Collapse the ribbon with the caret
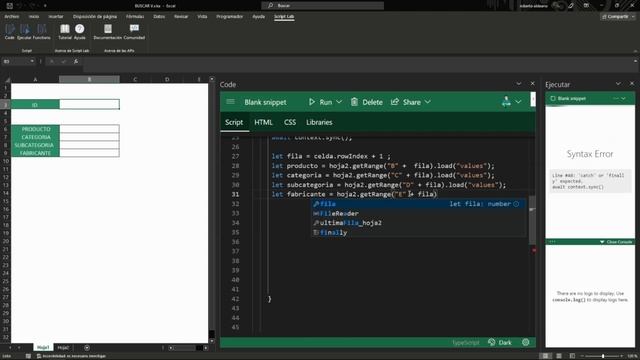The height and width of the screenshot is (360, 640). coord(635,51)
